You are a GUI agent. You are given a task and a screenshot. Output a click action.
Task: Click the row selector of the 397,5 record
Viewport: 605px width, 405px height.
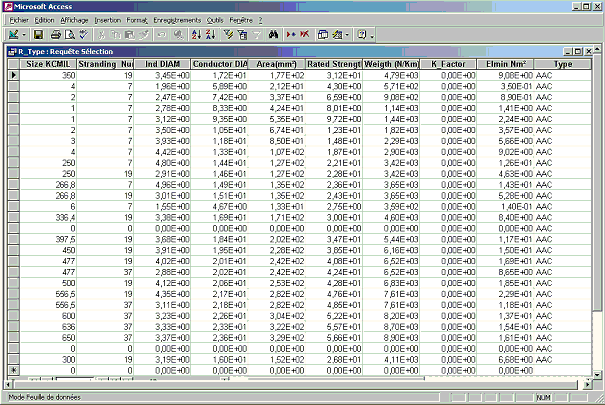pyautogui.click(x=14, y=239)
